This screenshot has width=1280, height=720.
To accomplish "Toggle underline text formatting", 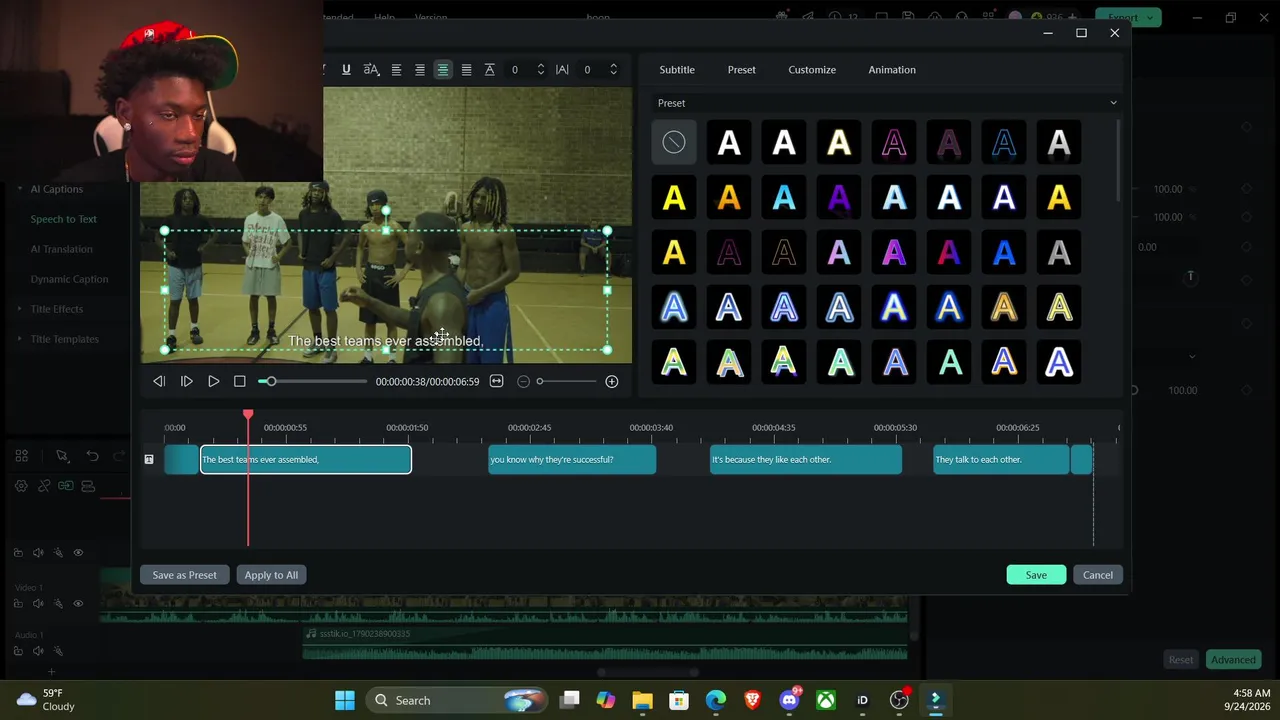I will click(346, 69).
